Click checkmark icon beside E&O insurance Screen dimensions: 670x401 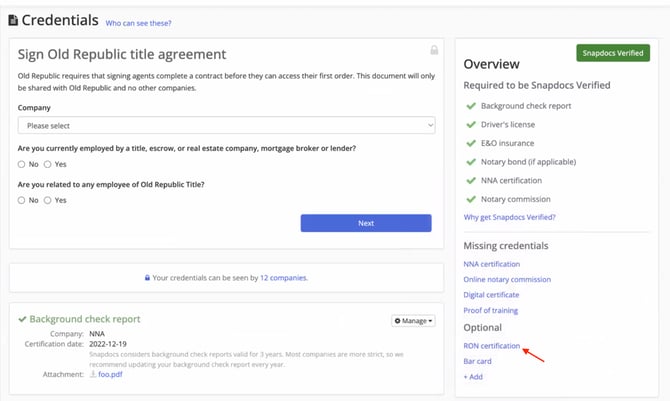pos(470,143)
